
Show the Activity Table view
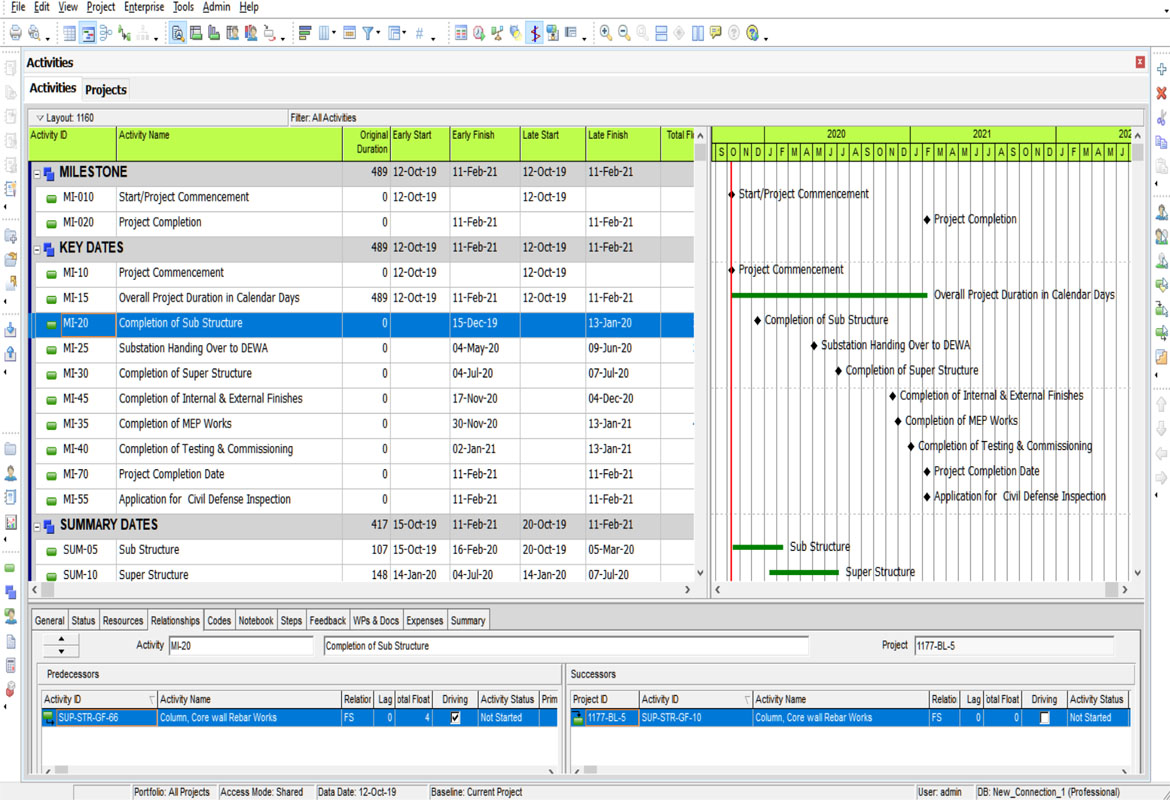(x=69, y=33)
